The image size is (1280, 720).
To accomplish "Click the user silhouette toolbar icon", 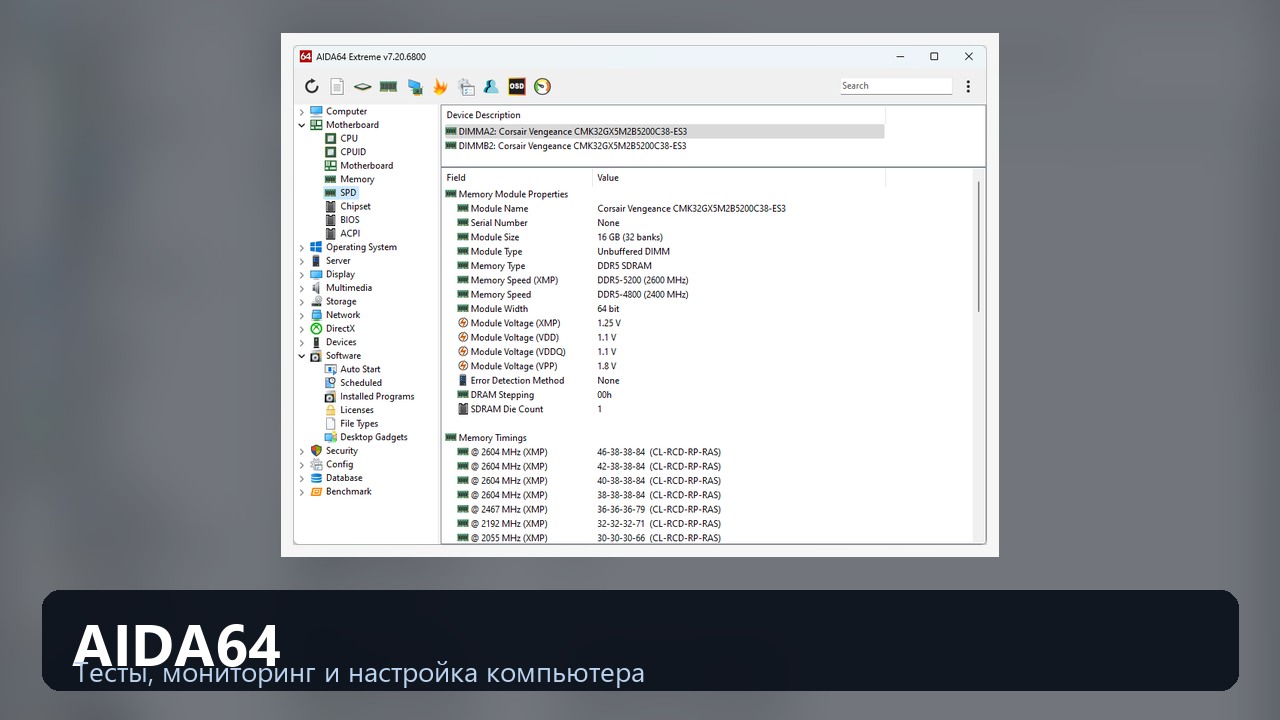I will click(x=491, y=87).
